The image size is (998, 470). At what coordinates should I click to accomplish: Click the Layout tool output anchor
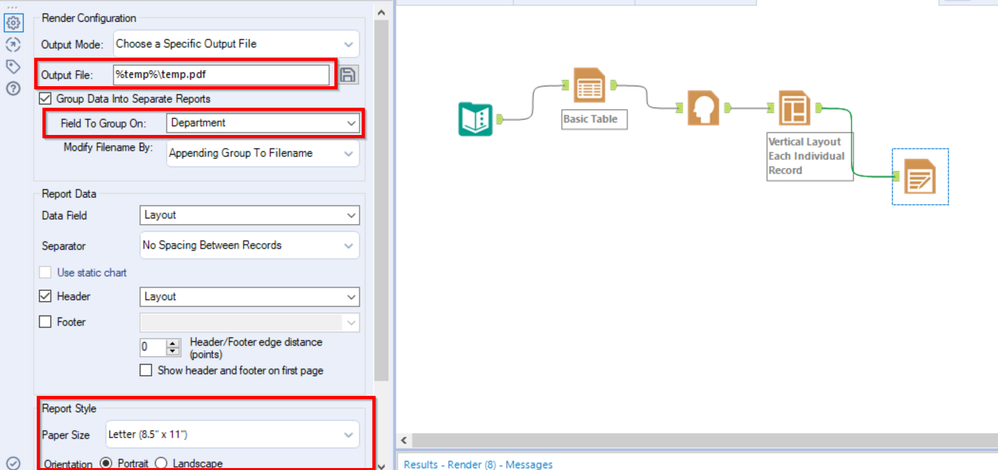point(819,108)
